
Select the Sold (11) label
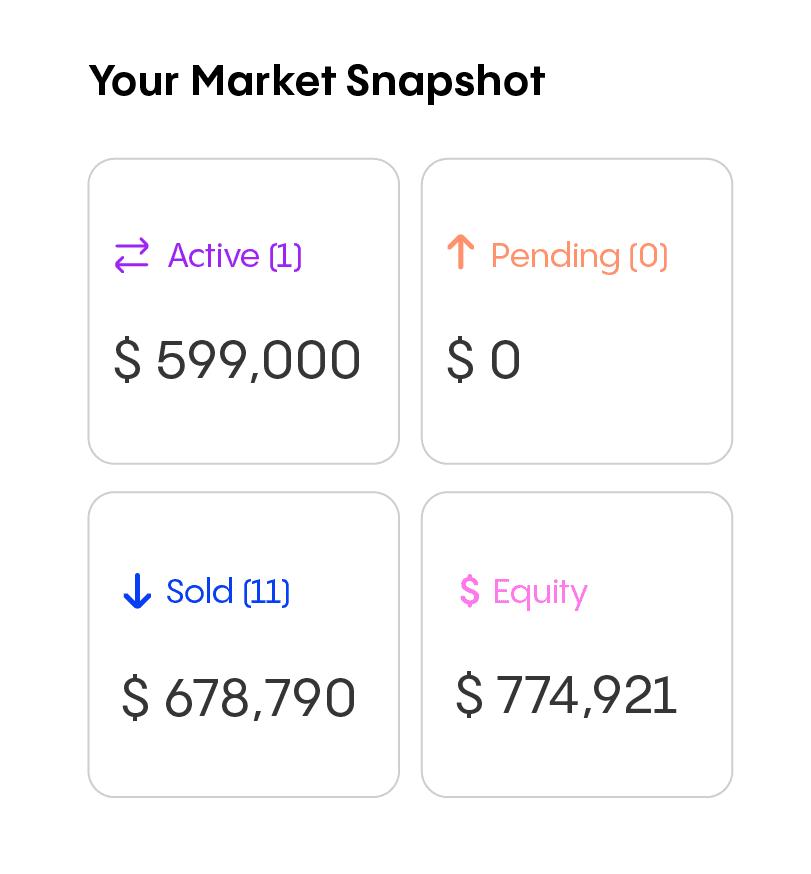(x=228, y=591)
